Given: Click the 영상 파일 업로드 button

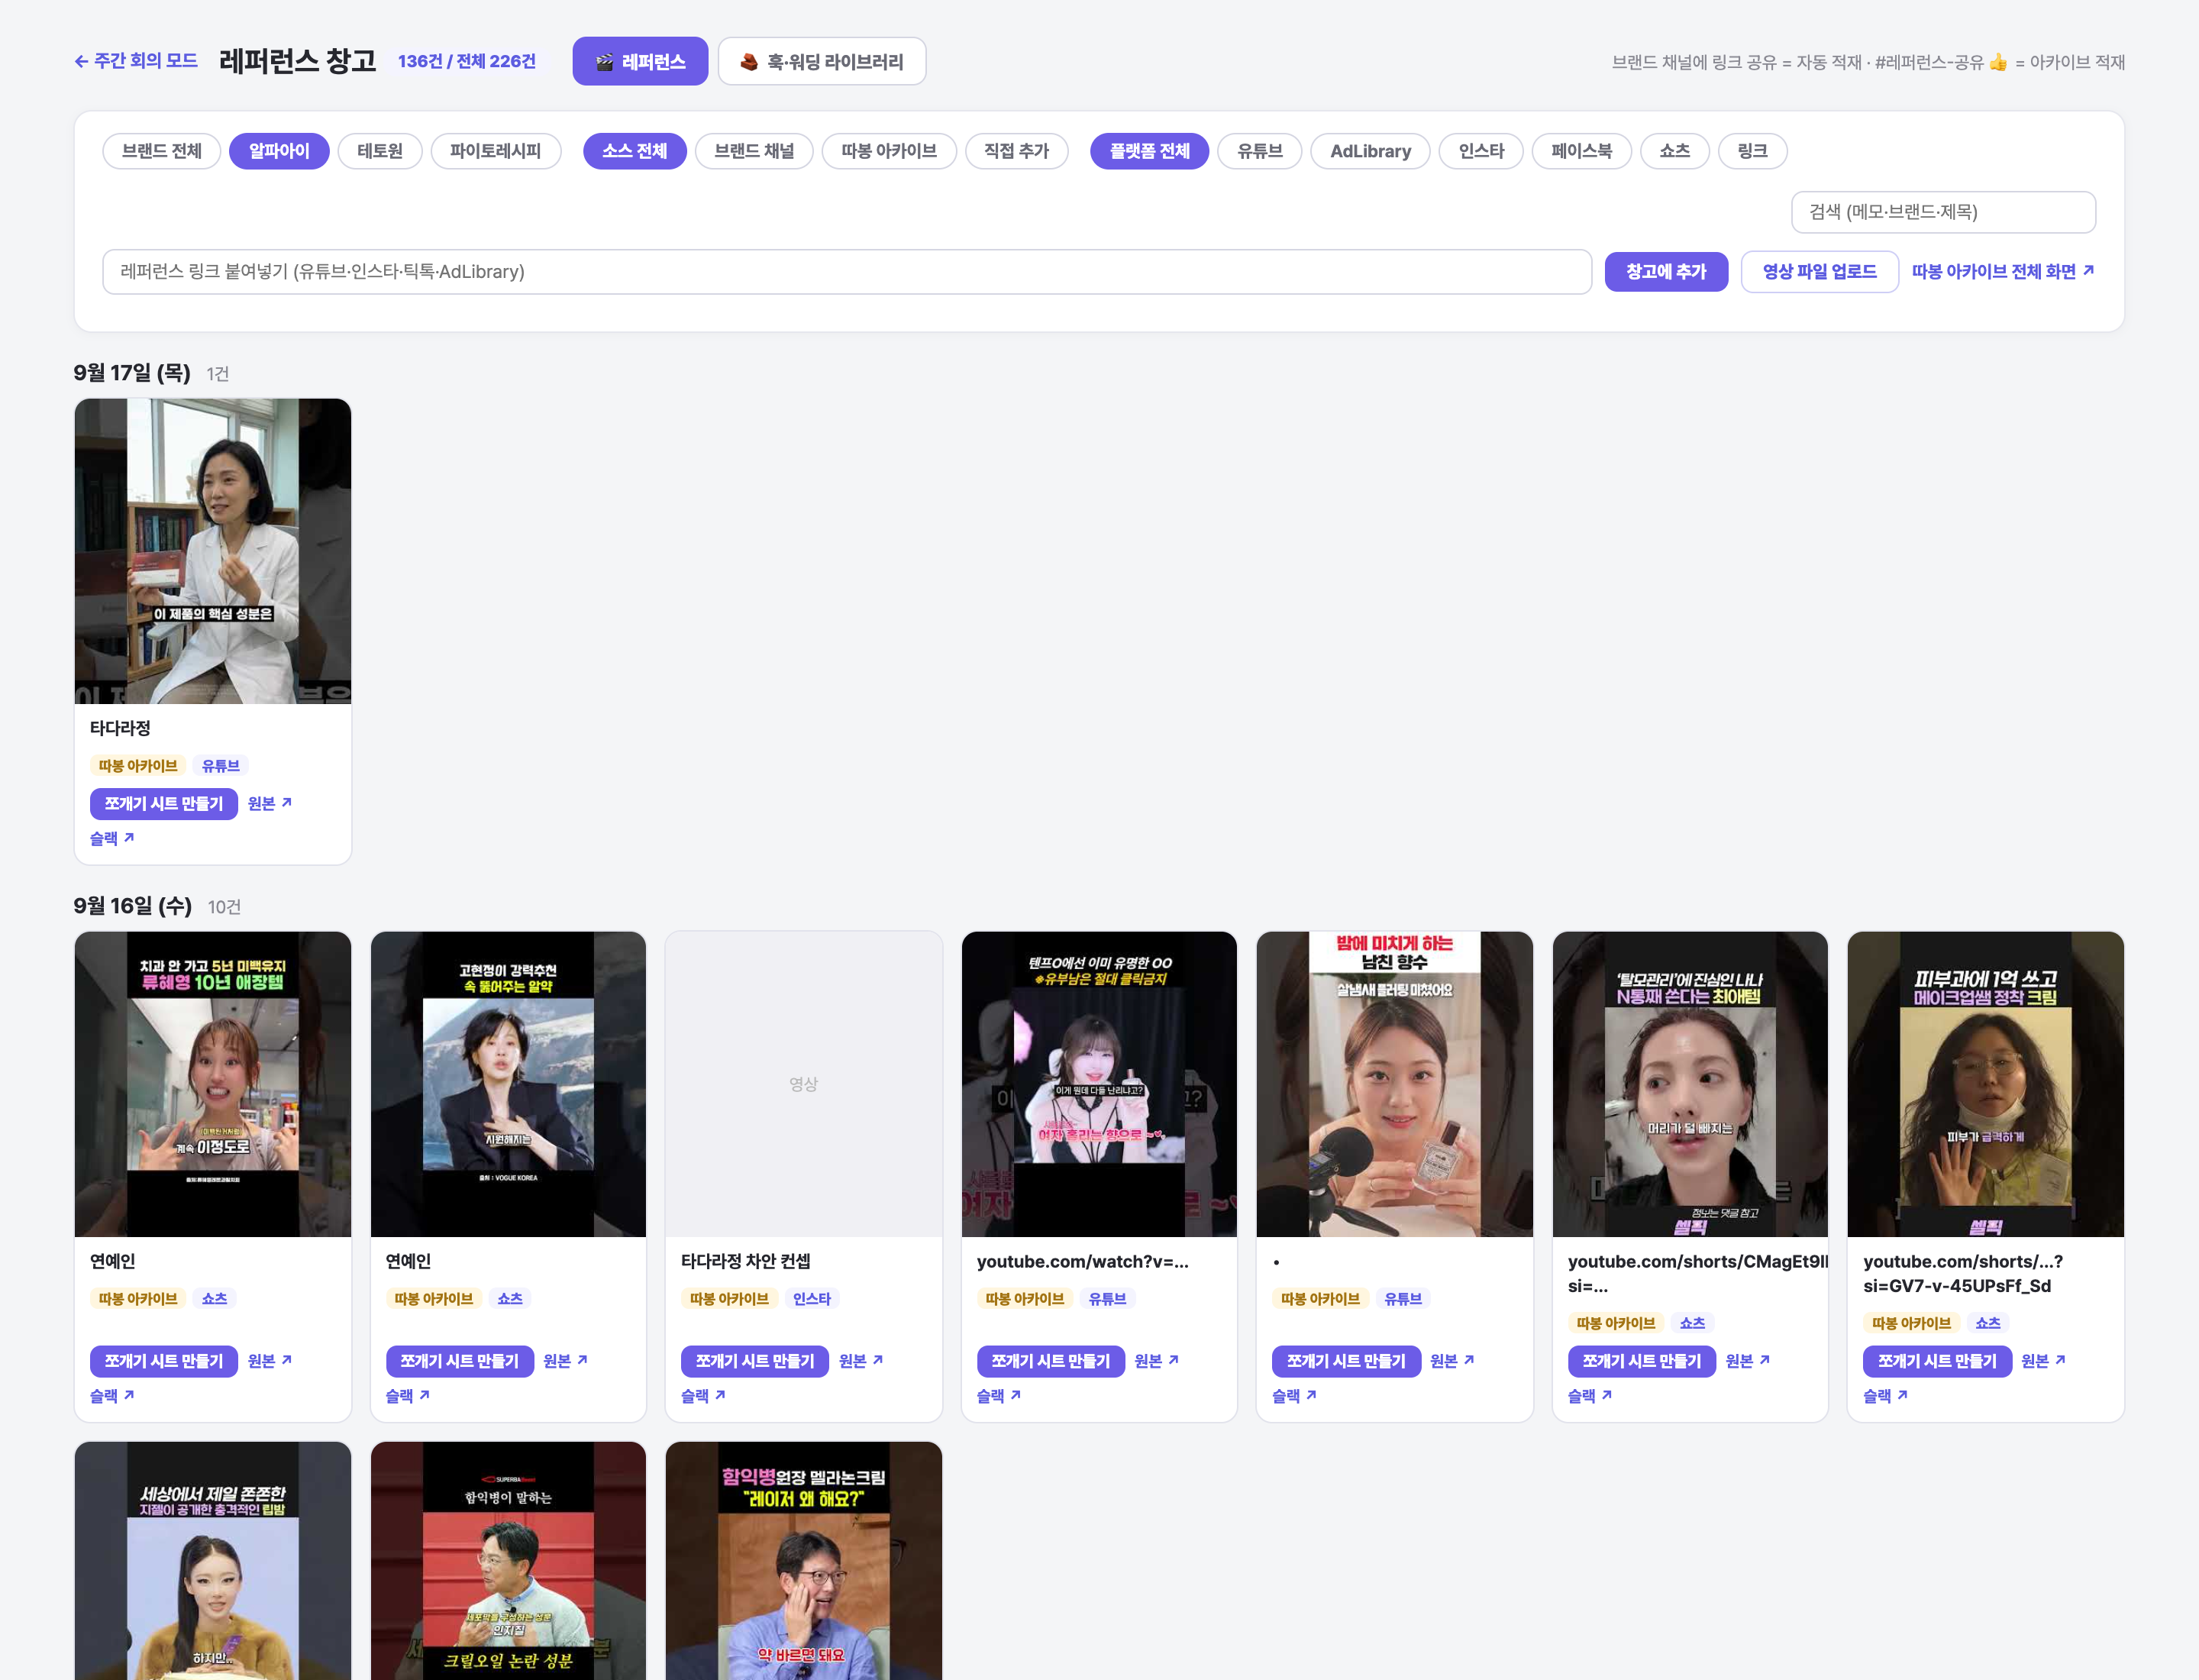Looking at the screenshot, I should click(x=1819, y=272).
